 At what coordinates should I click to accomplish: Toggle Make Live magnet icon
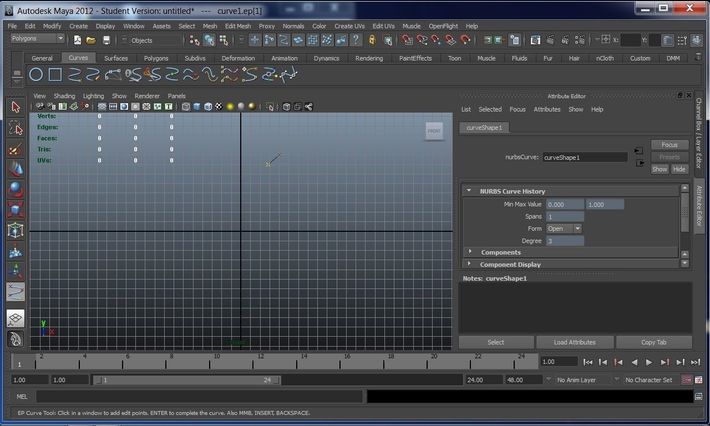(465, 40)
